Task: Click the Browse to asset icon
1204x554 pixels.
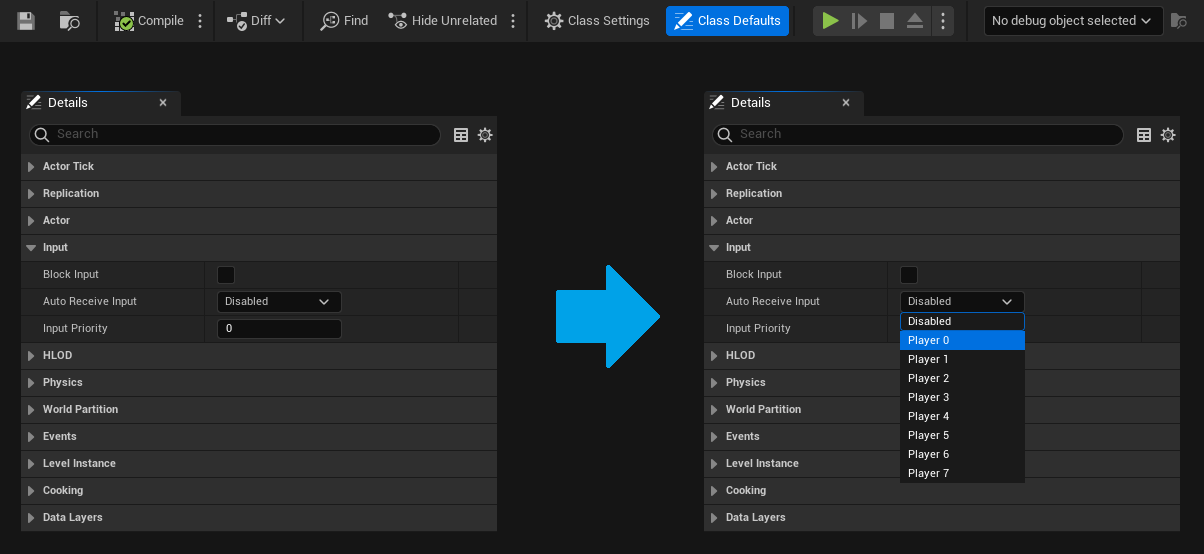Action: (69, 20)
